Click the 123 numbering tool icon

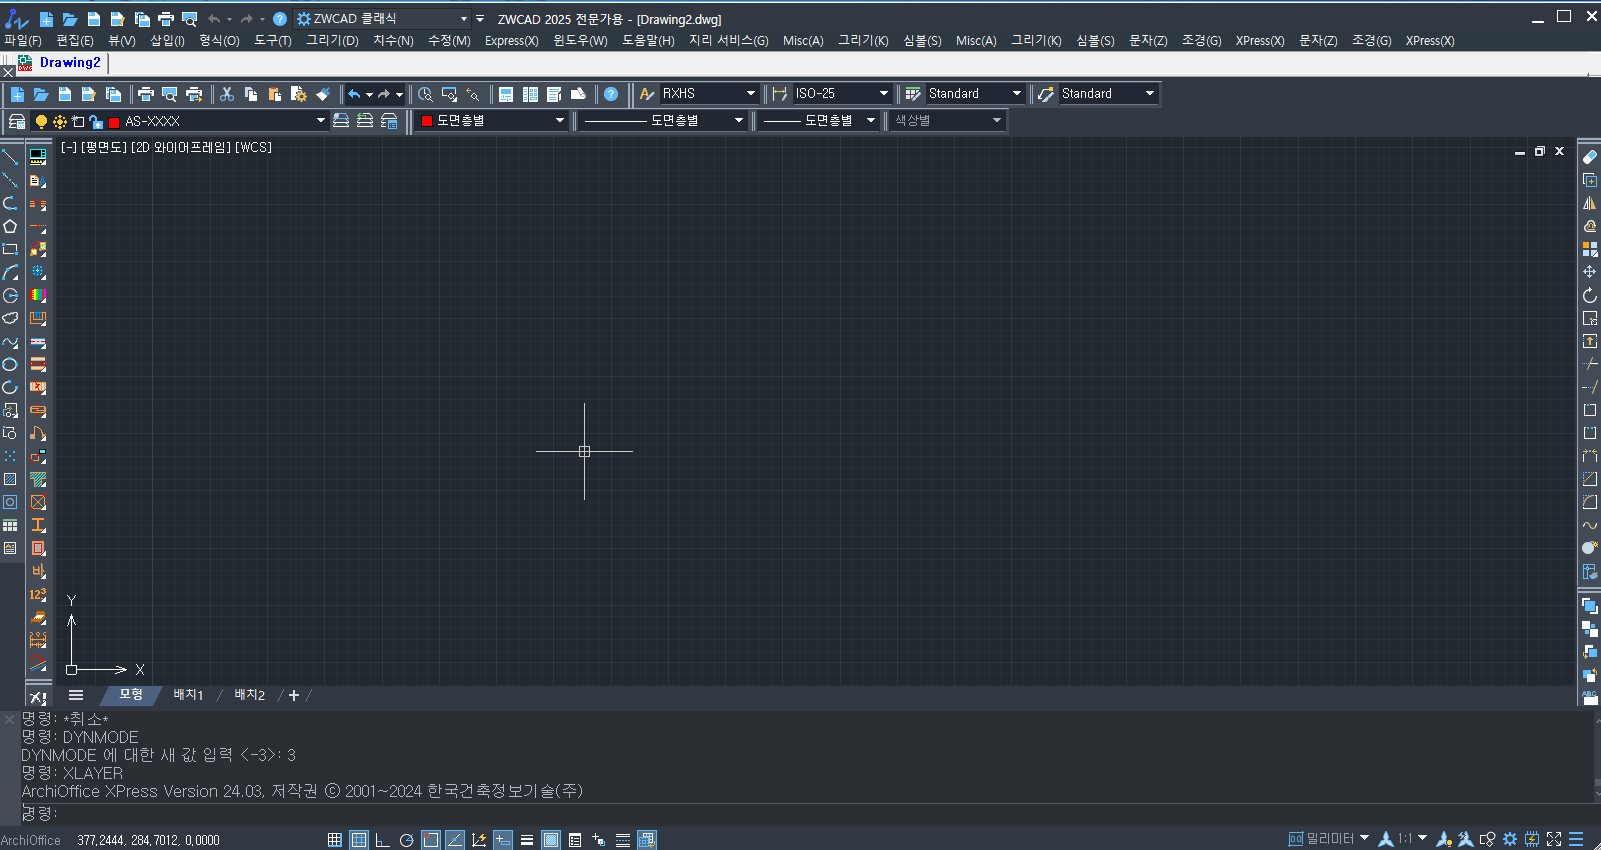(38, 594)
